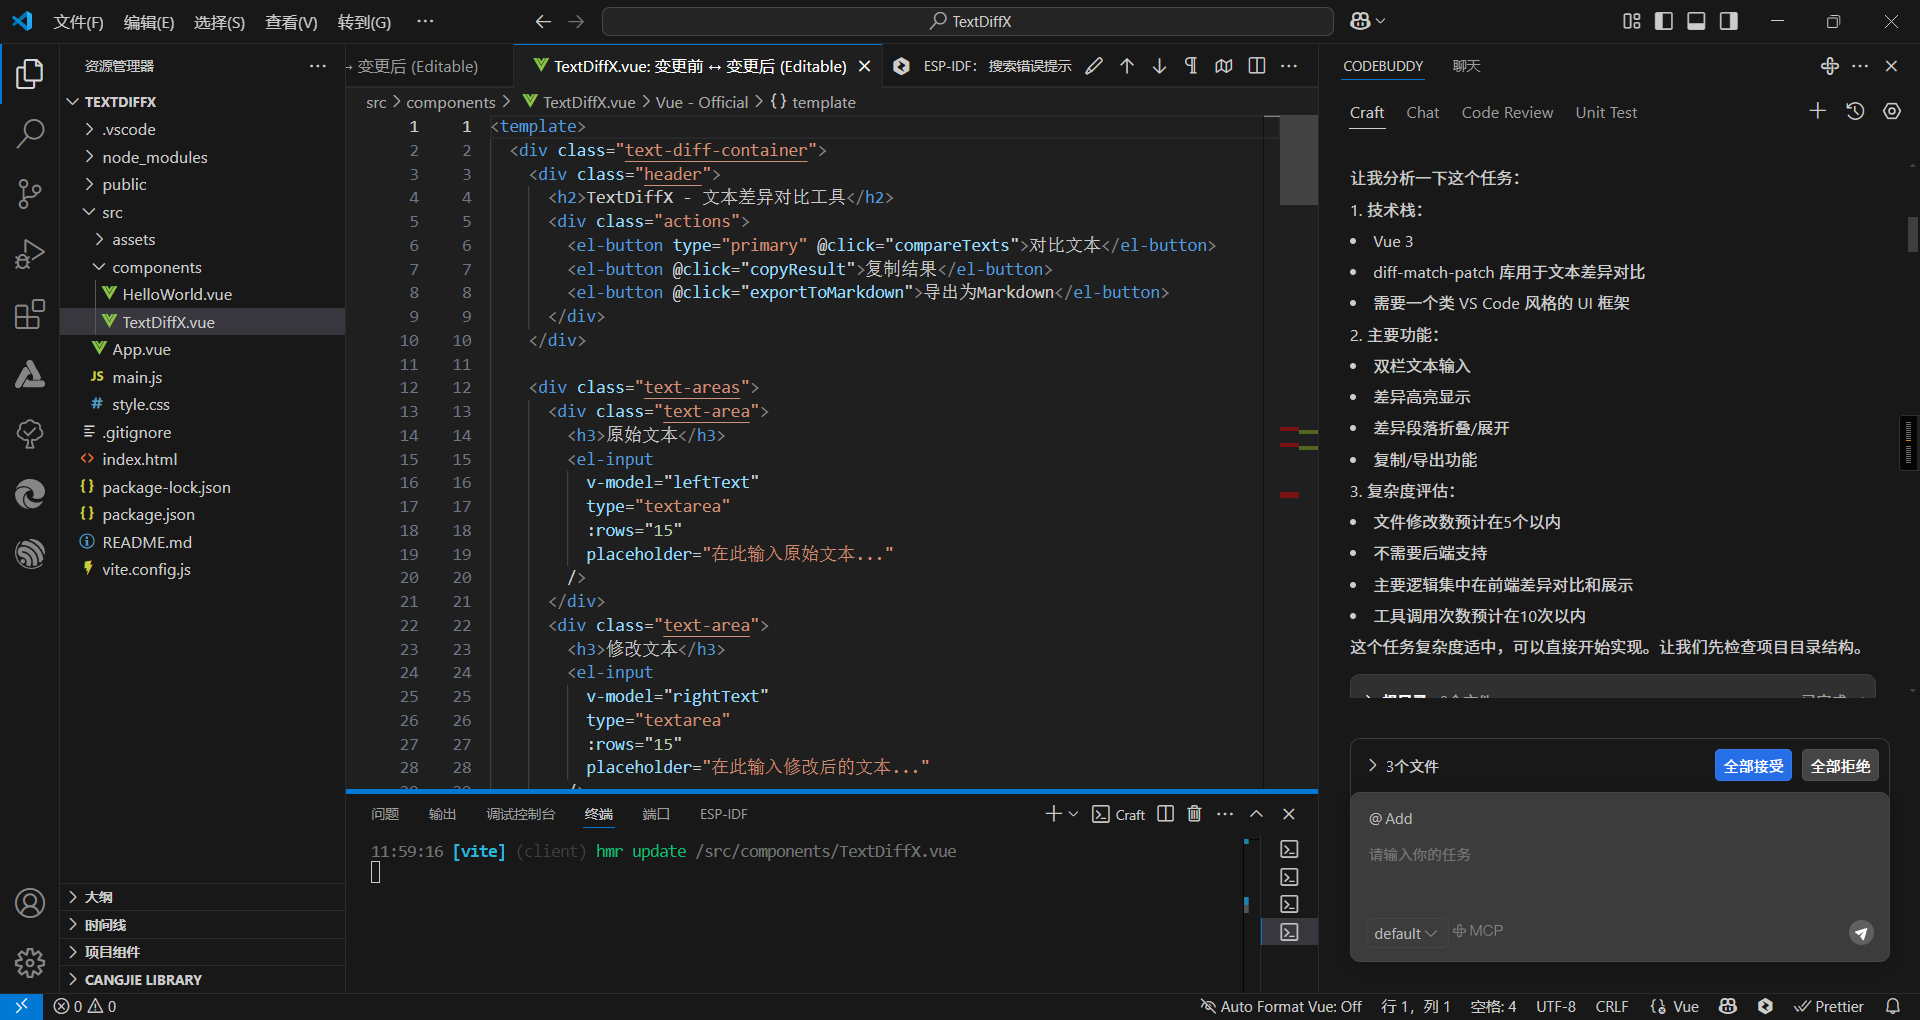Open the Manage gear icon
This screenshot has height=1020, width=1920.
click(x=30, y=963)
